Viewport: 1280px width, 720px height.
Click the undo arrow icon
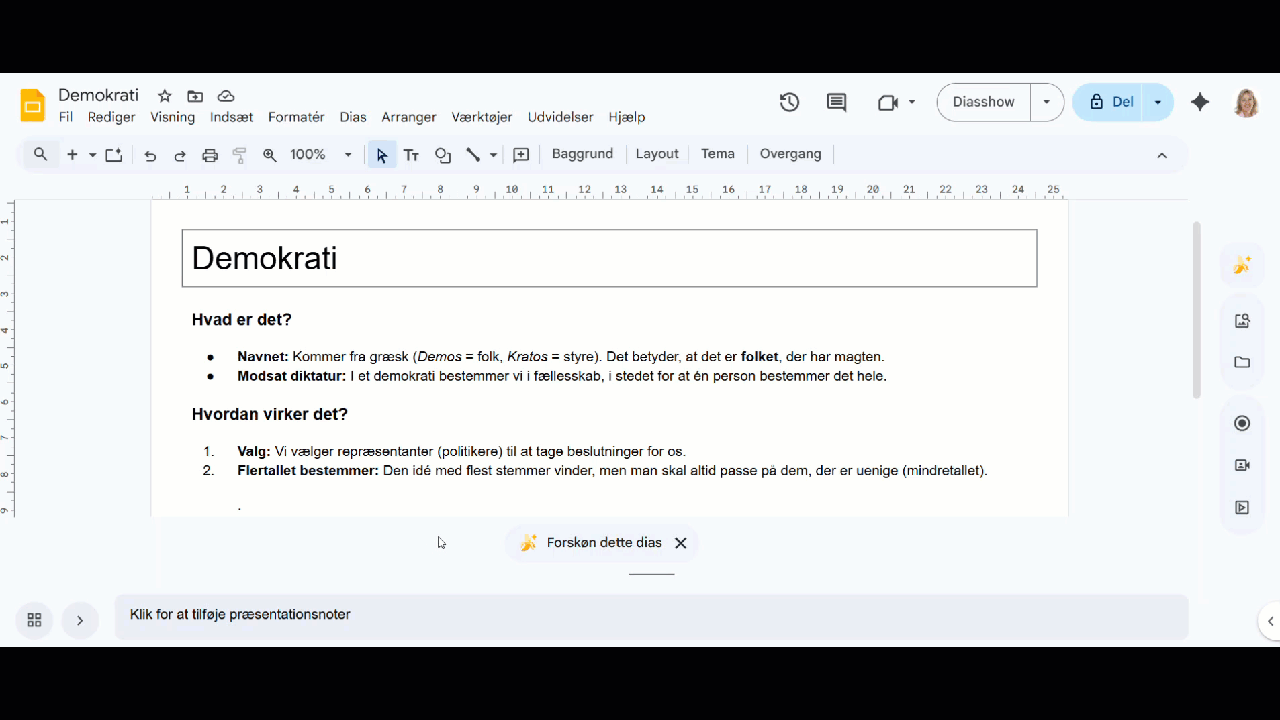150,155
